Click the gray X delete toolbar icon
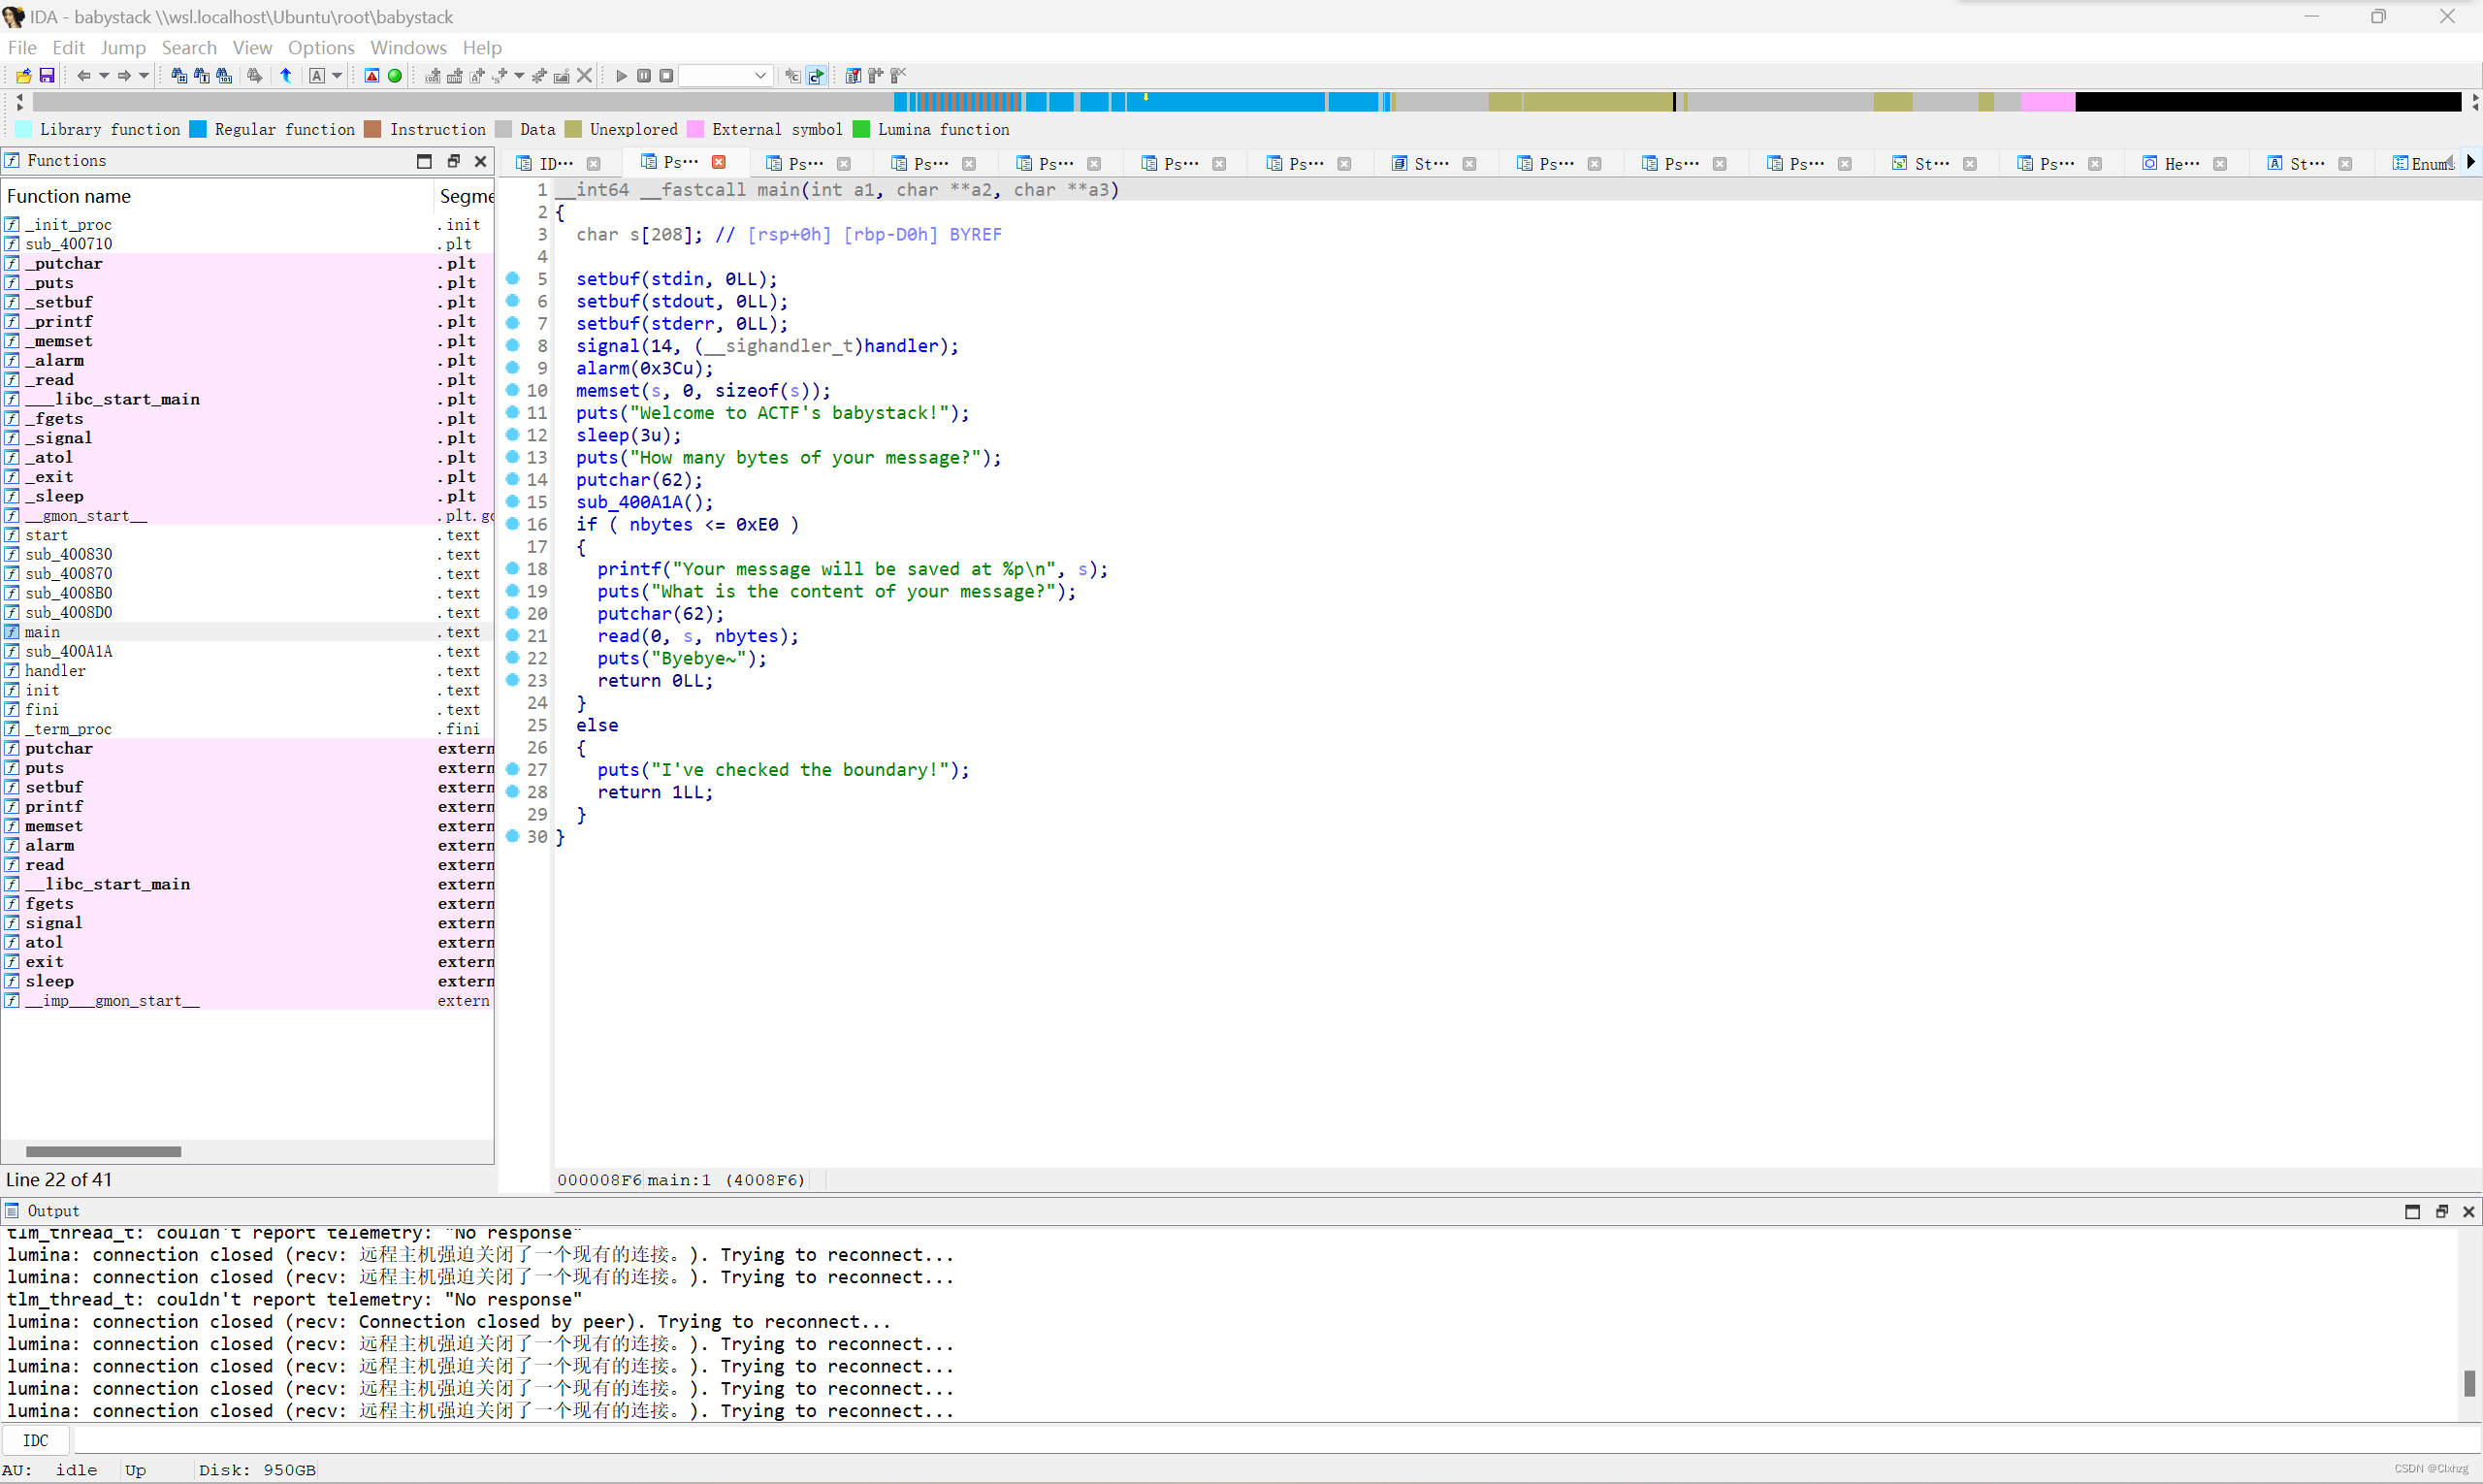2483x1484 pixels. click(x=585, y=76)
